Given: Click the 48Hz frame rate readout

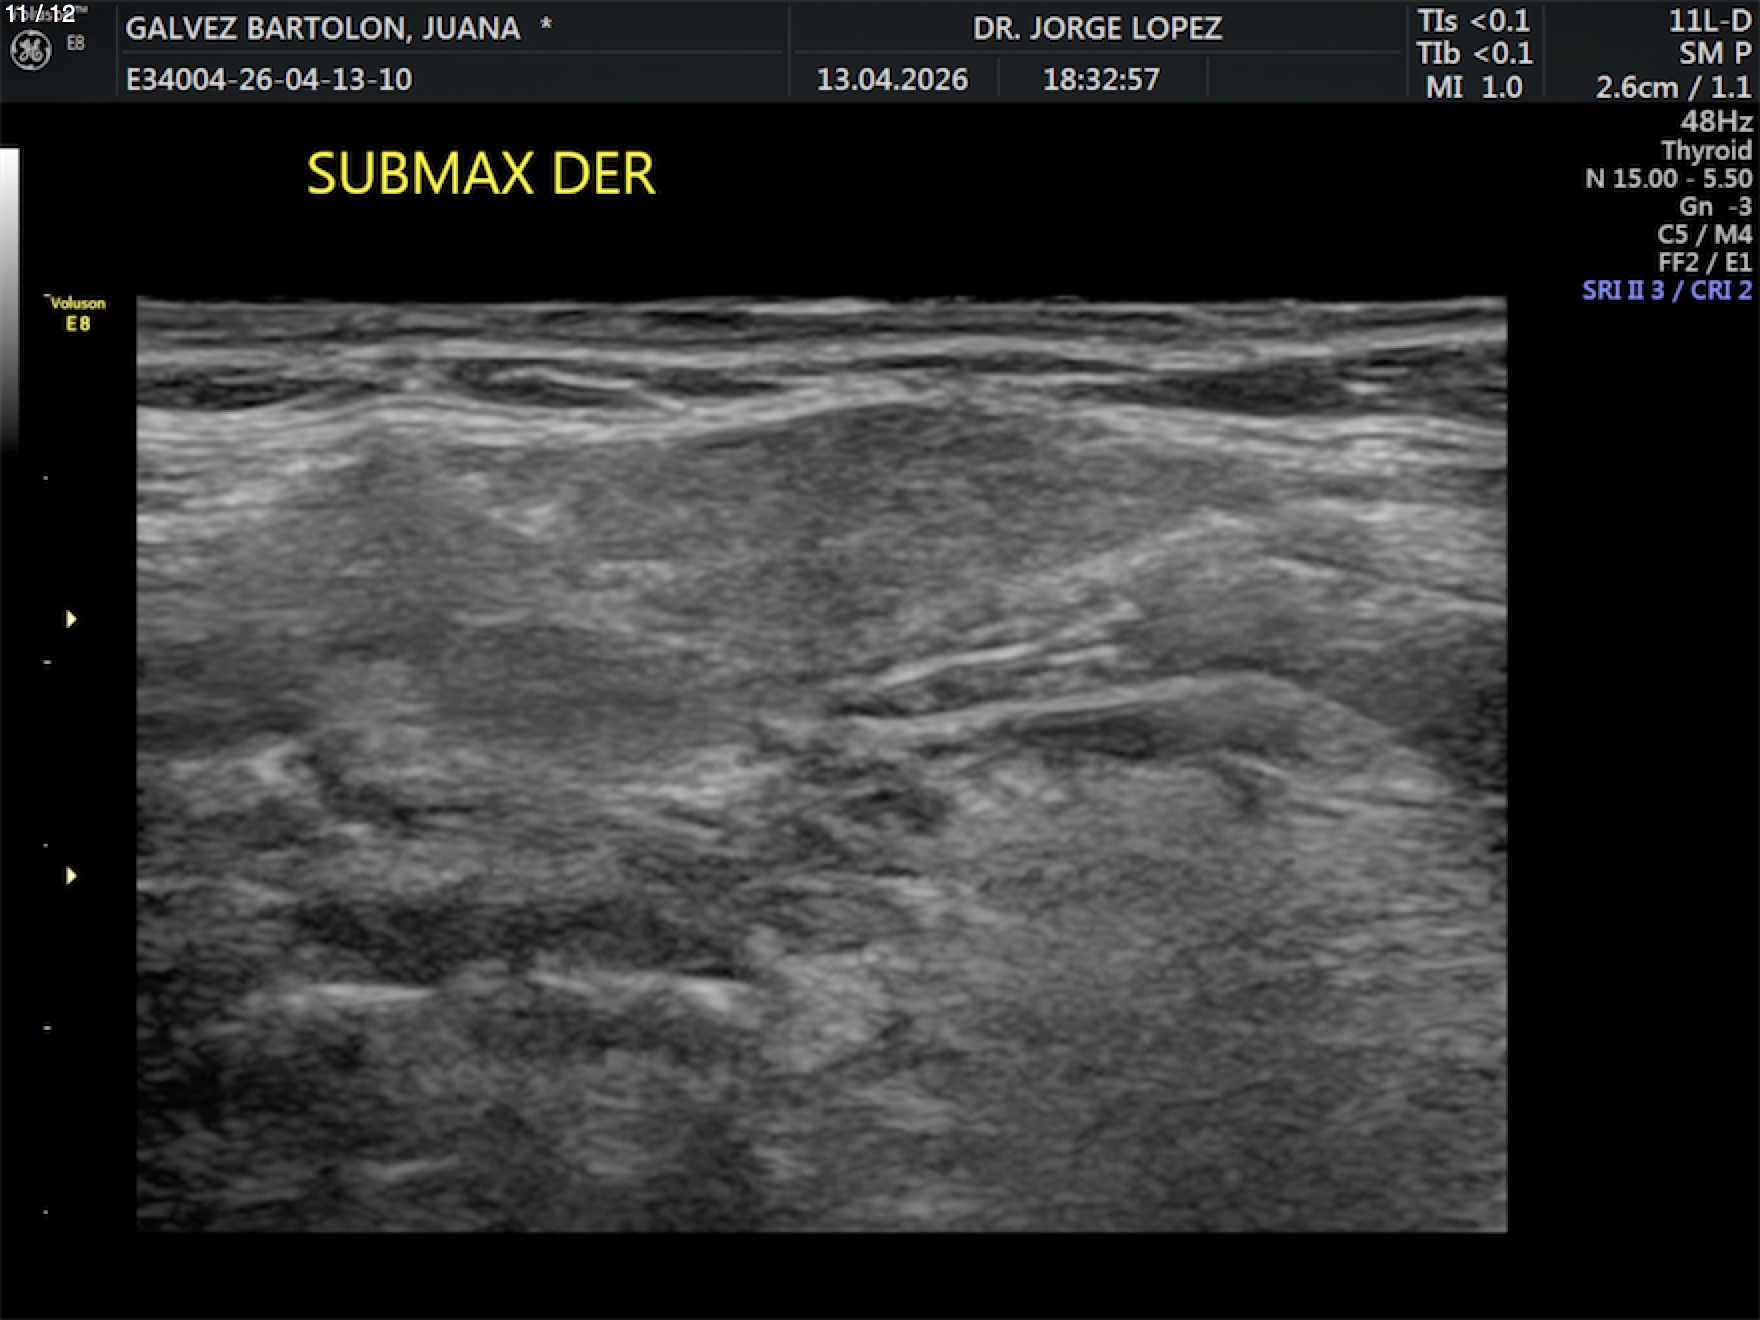Looking at the screenshot, I should 1715,121.
